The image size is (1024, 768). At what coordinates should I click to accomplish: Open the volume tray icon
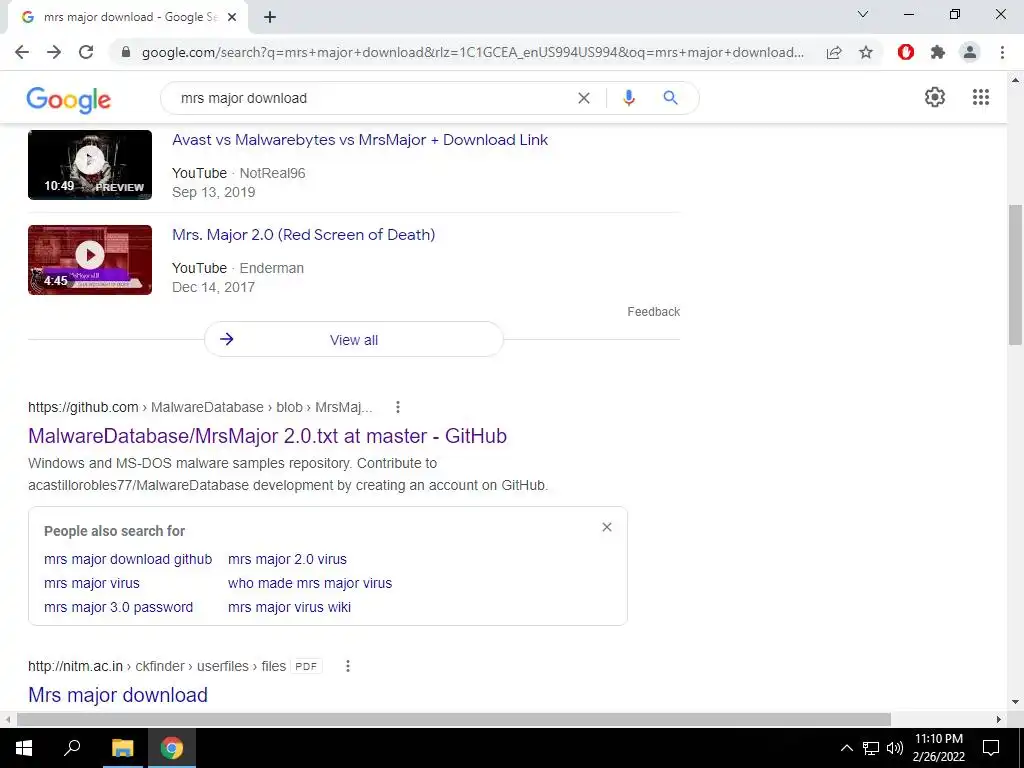coord(895,748)
